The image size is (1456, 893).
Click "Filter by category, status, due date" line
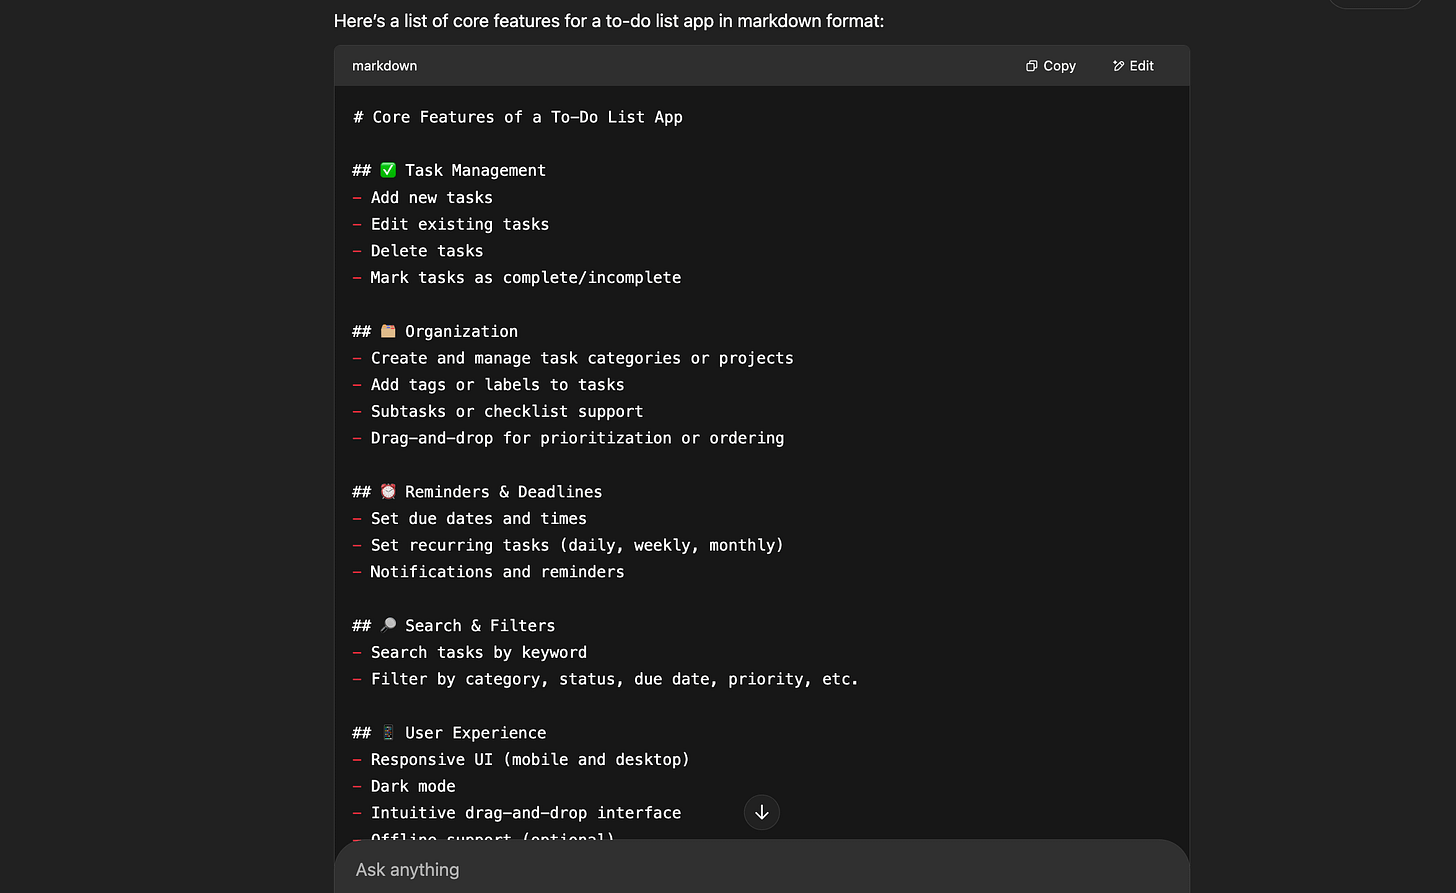pyautogui.click(x=615, y=679)
